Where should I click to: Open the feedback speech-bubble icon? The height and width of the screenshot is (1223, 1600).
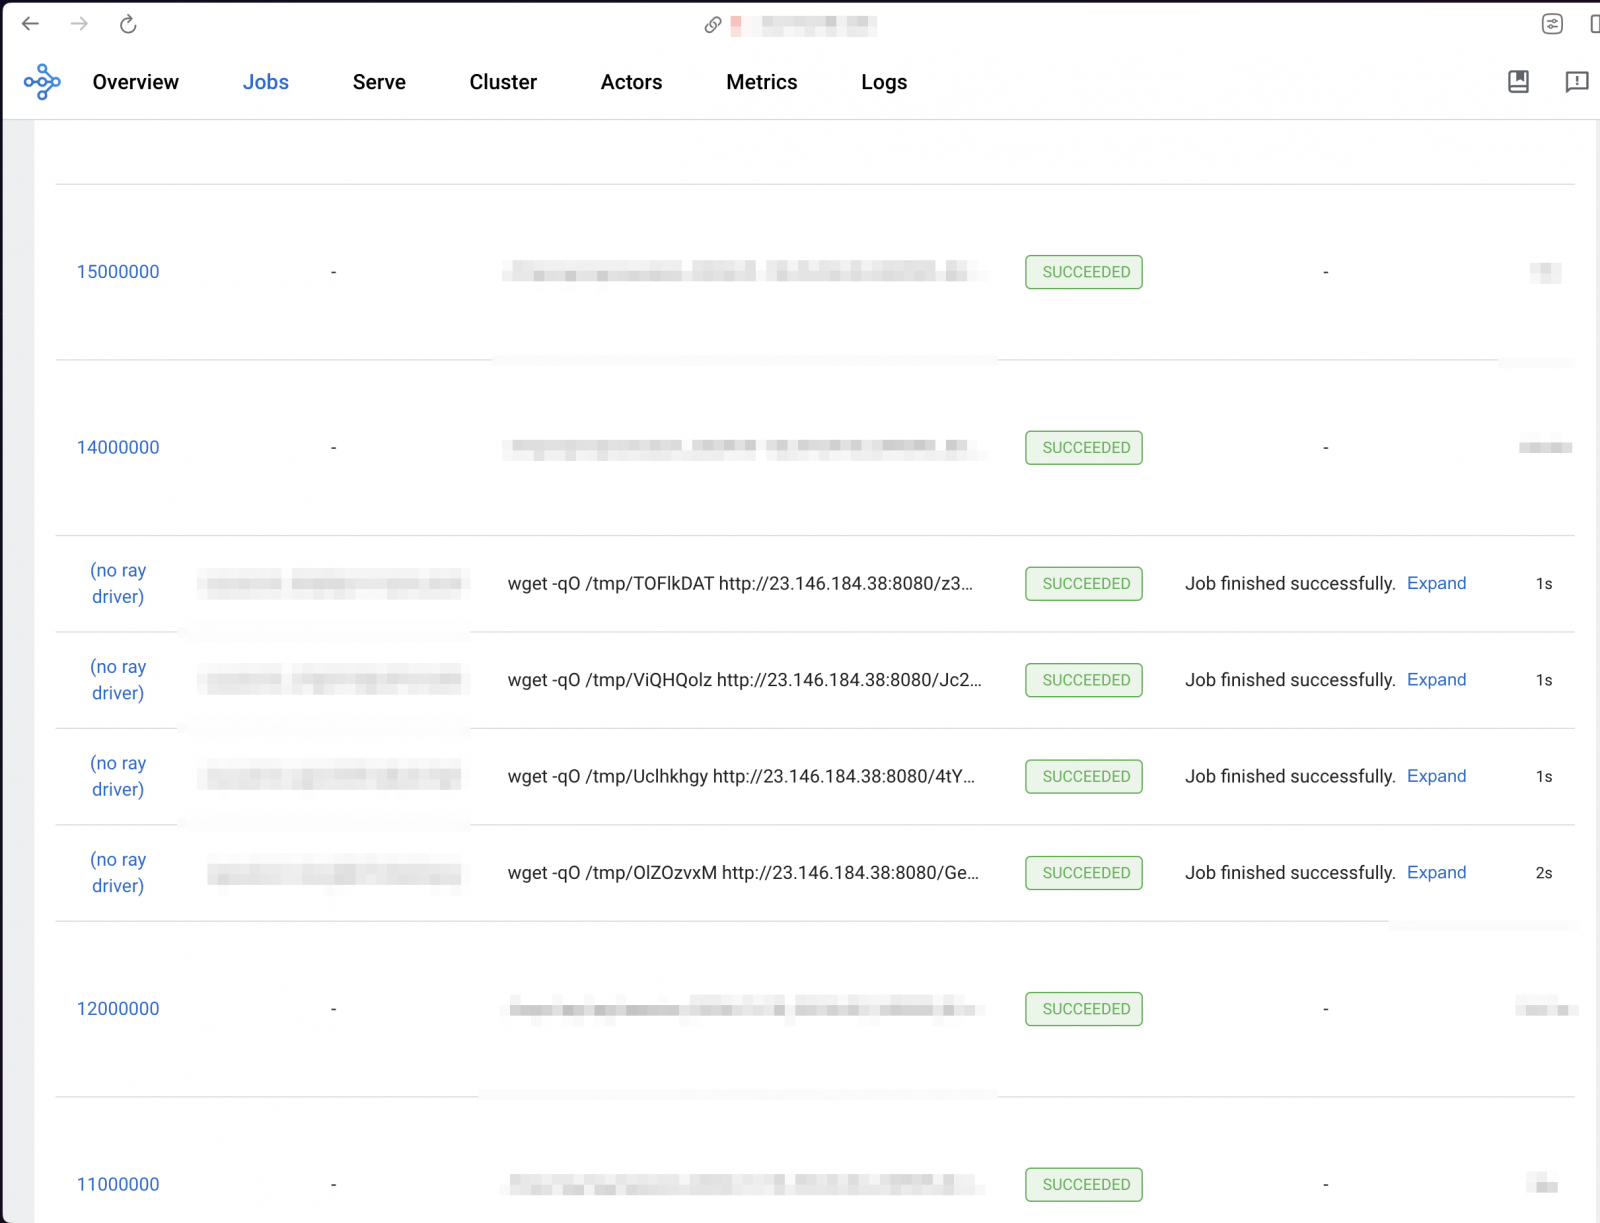pos(1578,82)
